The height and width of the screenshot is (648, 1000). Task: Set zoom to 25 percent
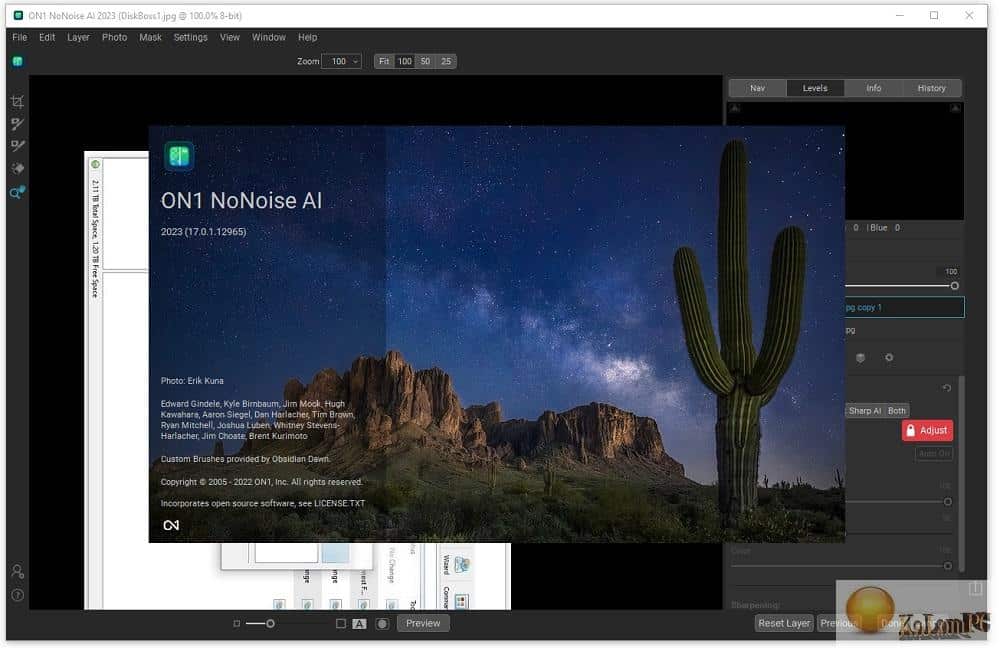tap(446, 61)
